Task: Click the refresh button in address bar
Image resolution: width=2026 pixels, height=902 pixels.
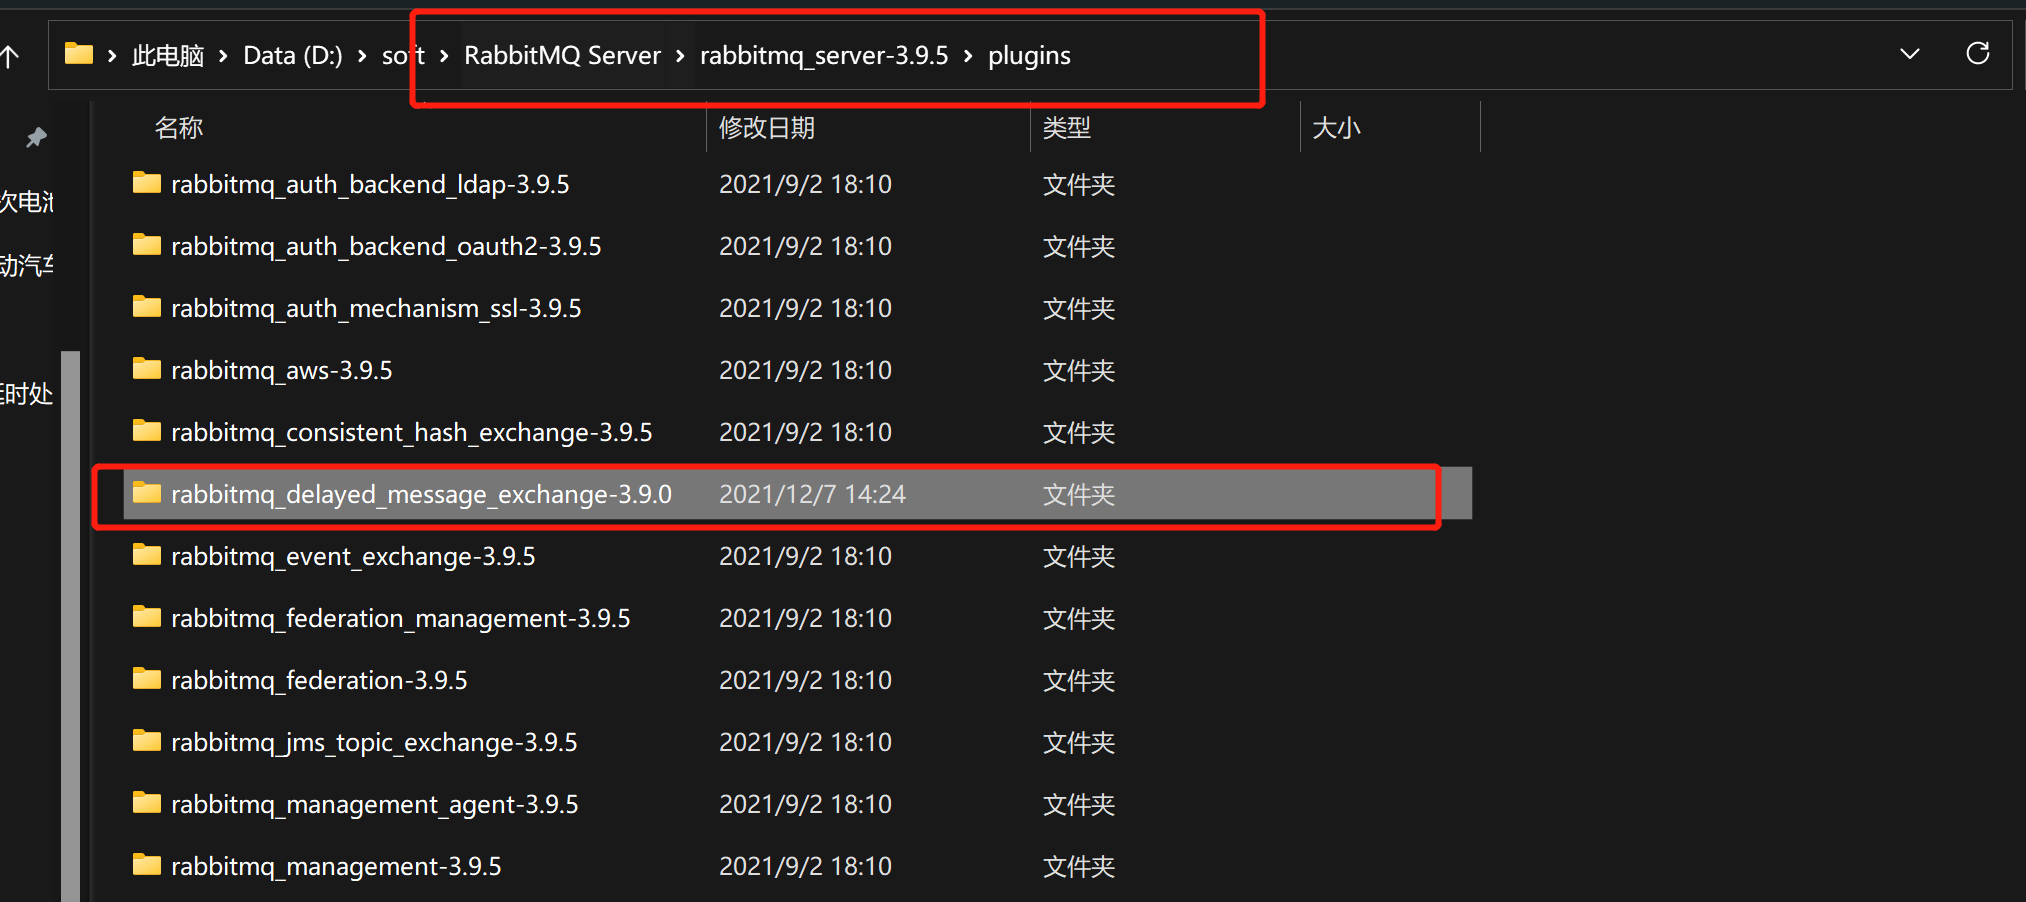Action: pos(1977,53)
